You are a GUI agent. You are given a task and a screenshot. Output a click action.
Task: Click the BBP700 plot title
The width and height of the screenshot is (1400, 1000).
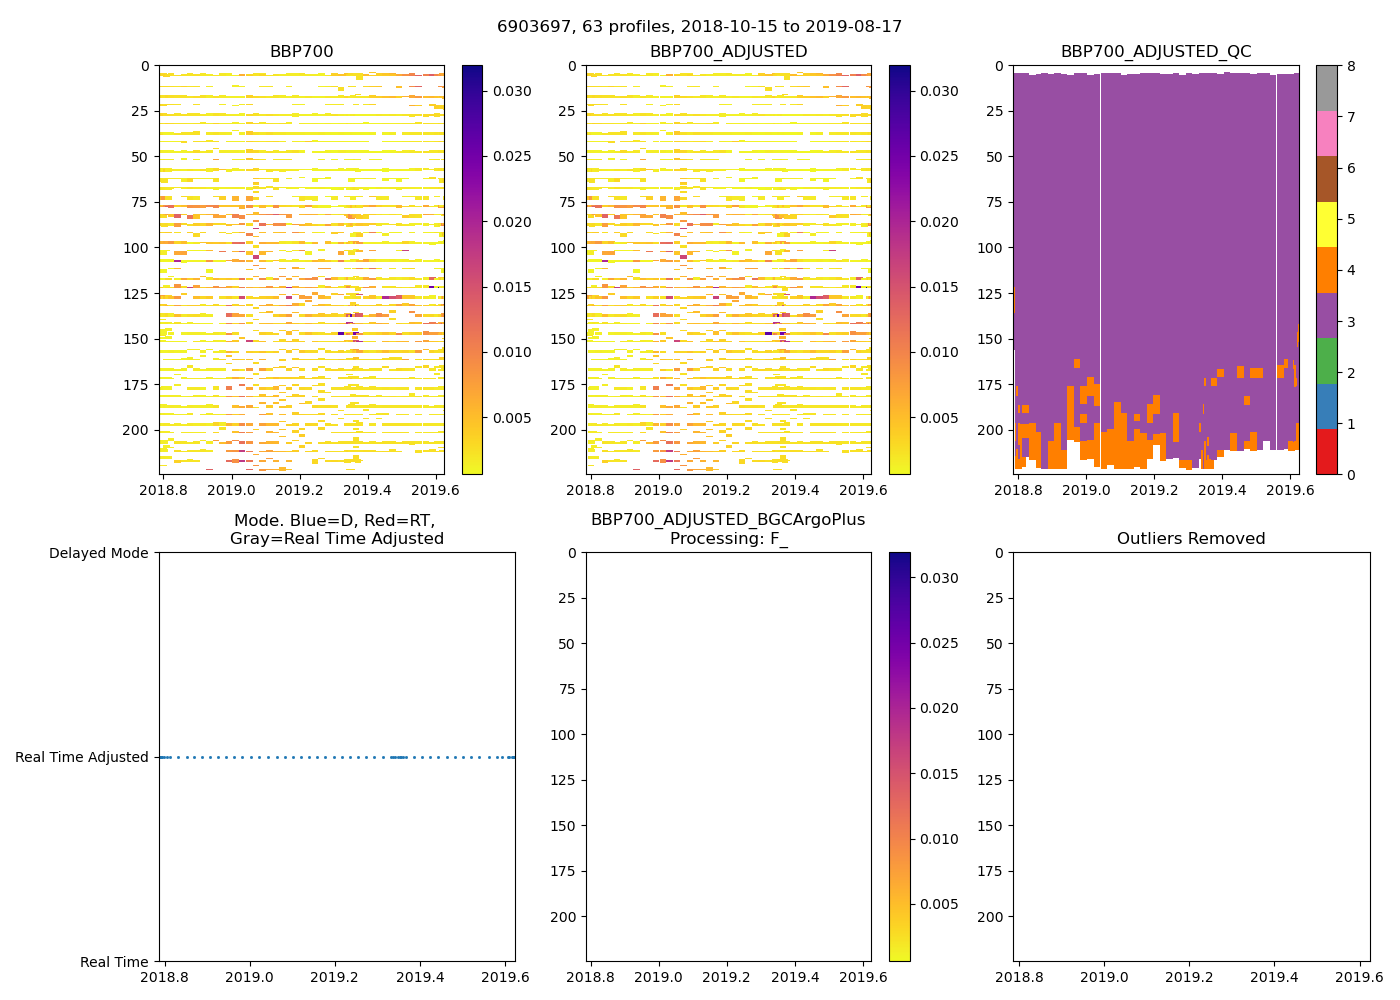pyautogui.click(x=301, y=52)
